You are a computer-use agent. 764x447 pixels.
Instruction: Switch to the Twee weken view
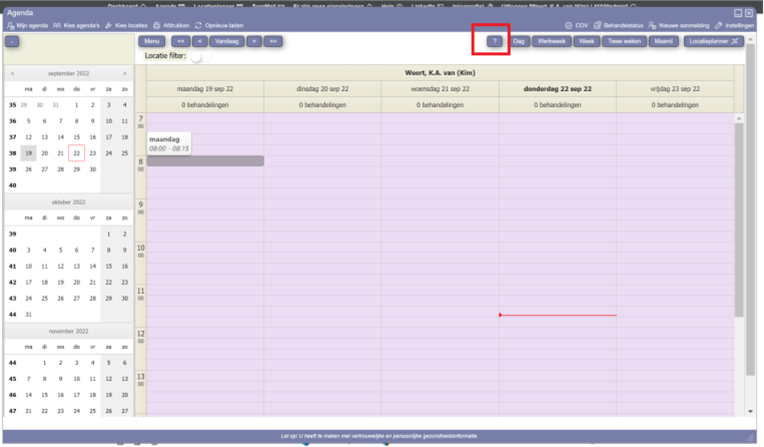624,41
